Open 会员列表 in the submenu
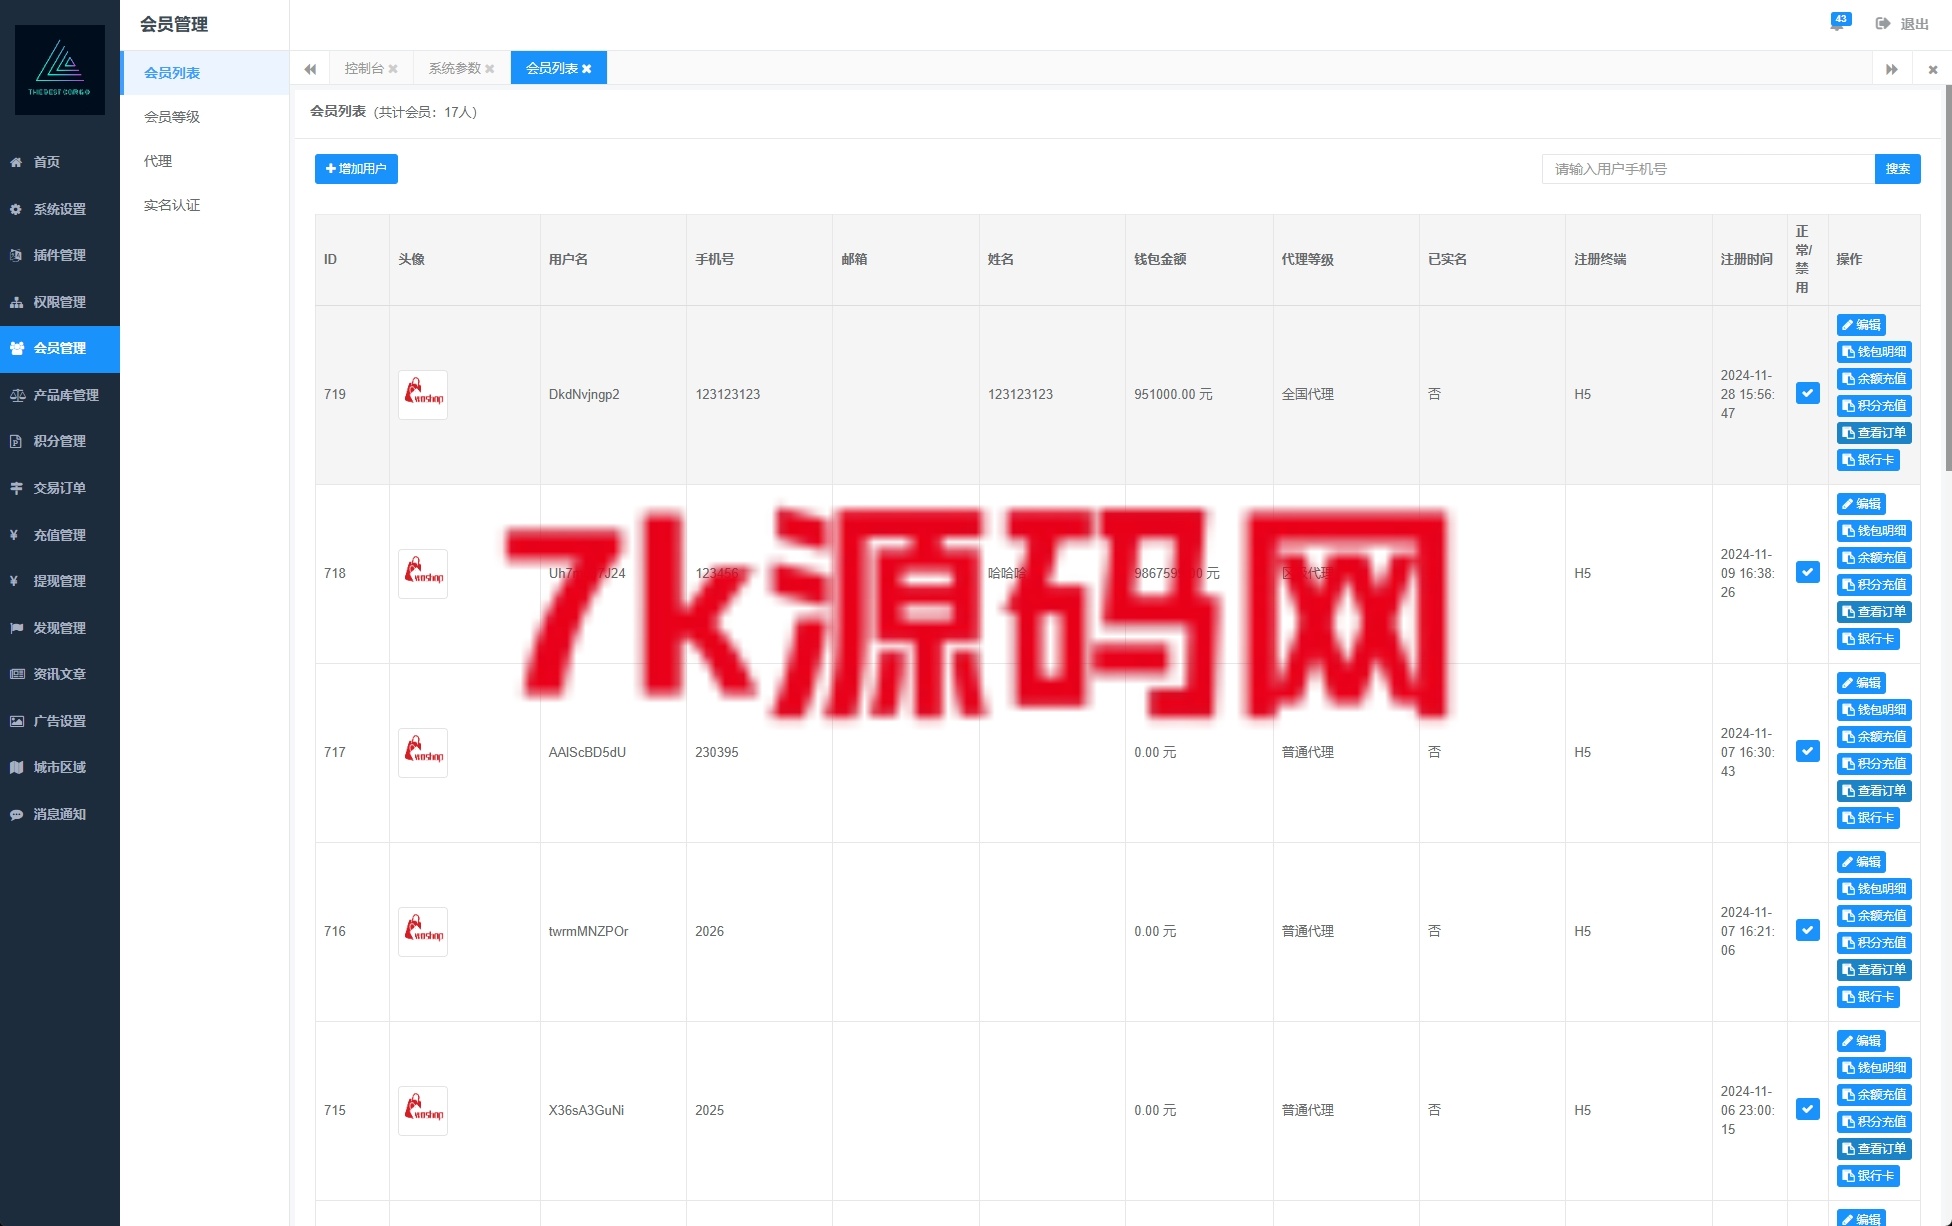Image resolution: width=1952 pixels, height=1226 pixels. pos(205,73)
